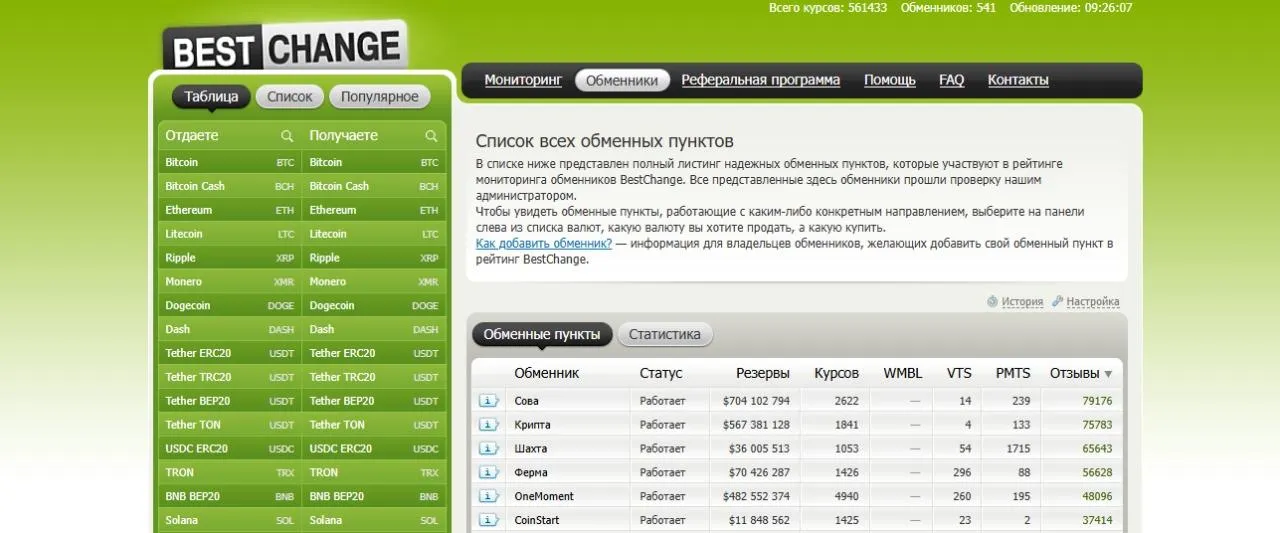
Task: Open the Контакты menu item
Action: (1018, 80)
